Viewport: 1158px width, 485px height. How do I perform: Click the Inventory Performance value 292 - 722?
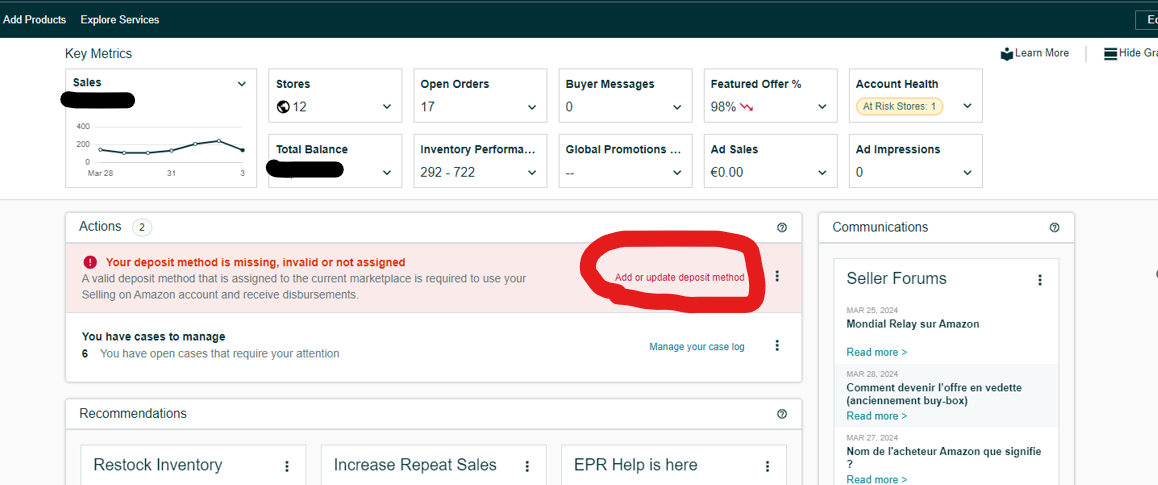[x=448, y=173]
